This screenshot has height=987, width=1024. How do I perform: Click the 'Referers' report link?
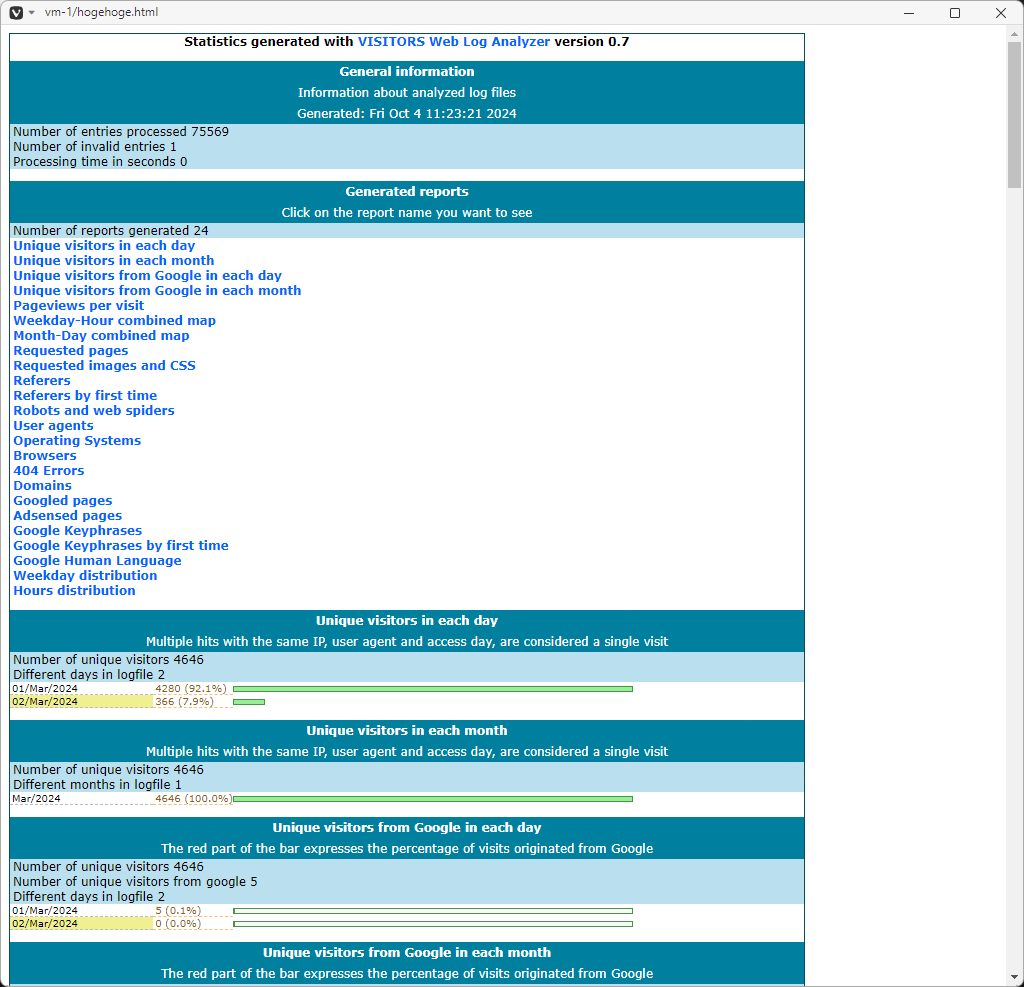coord(42,381)
